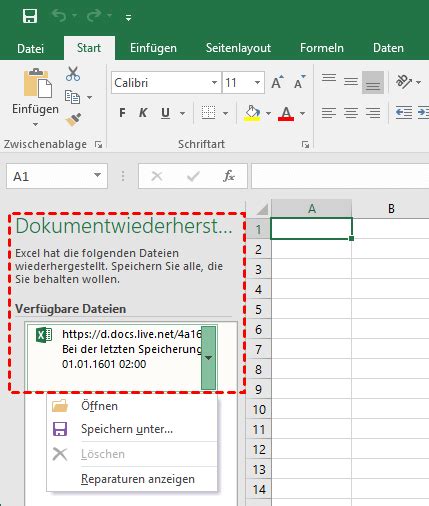This screenshot has height=506, width=429.
Task: Click the Borders icon
Action: (x=208, y=113)
